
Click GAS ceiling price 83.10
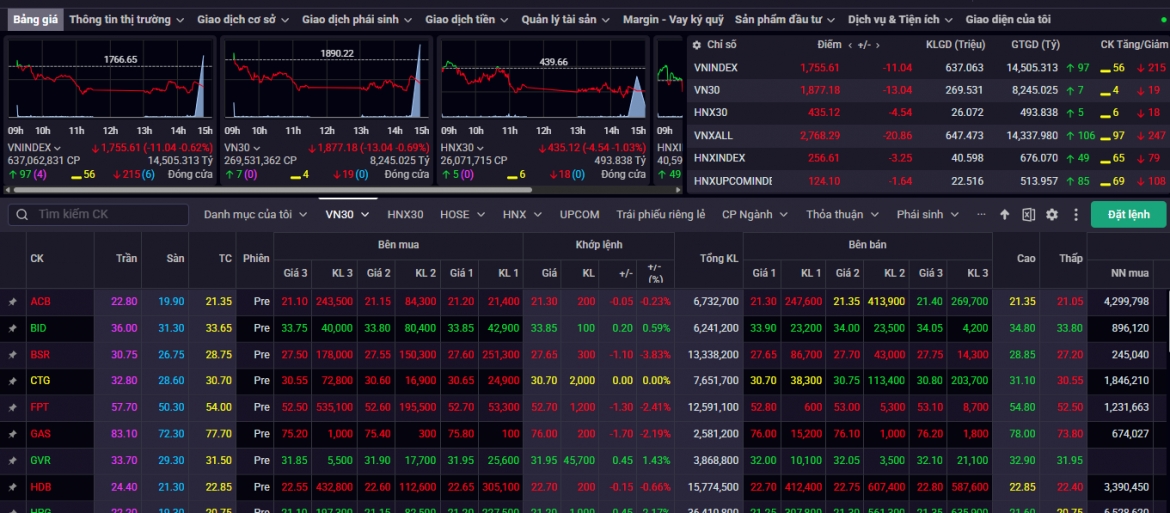tap(125, 434)
